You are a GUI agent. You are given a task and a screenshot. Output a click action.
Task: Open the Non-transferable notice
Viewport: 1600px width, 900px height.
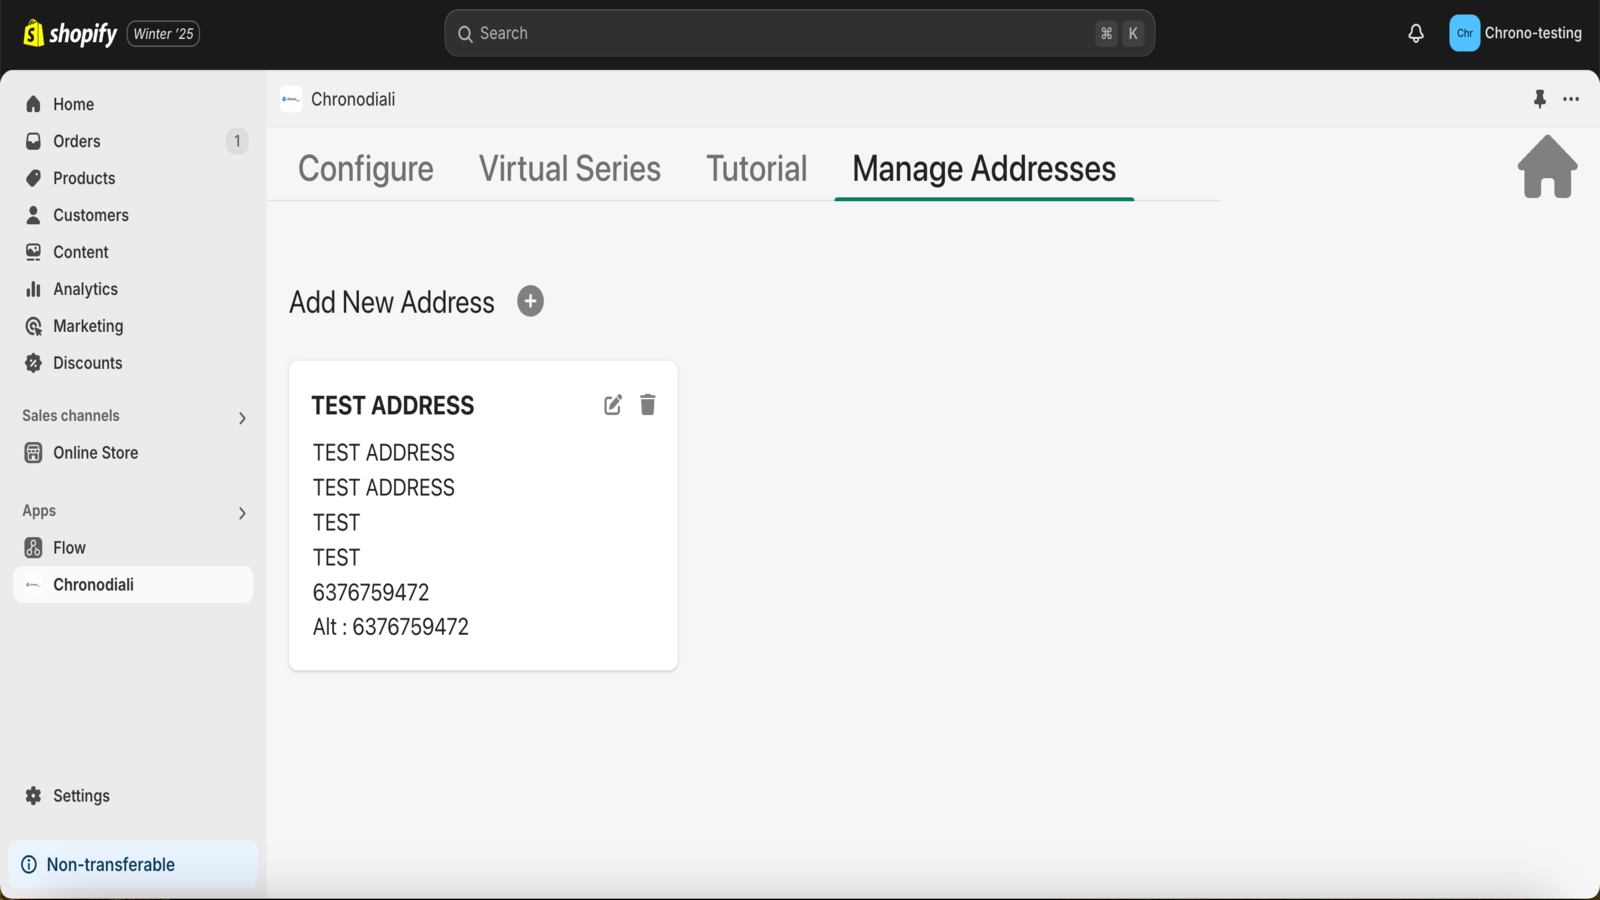(111, 864)
